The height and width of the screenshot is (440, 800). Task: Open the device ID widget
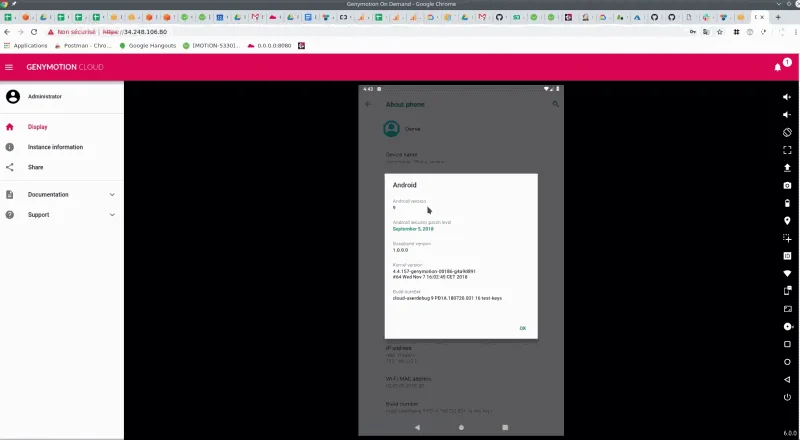tap(787, 256)
